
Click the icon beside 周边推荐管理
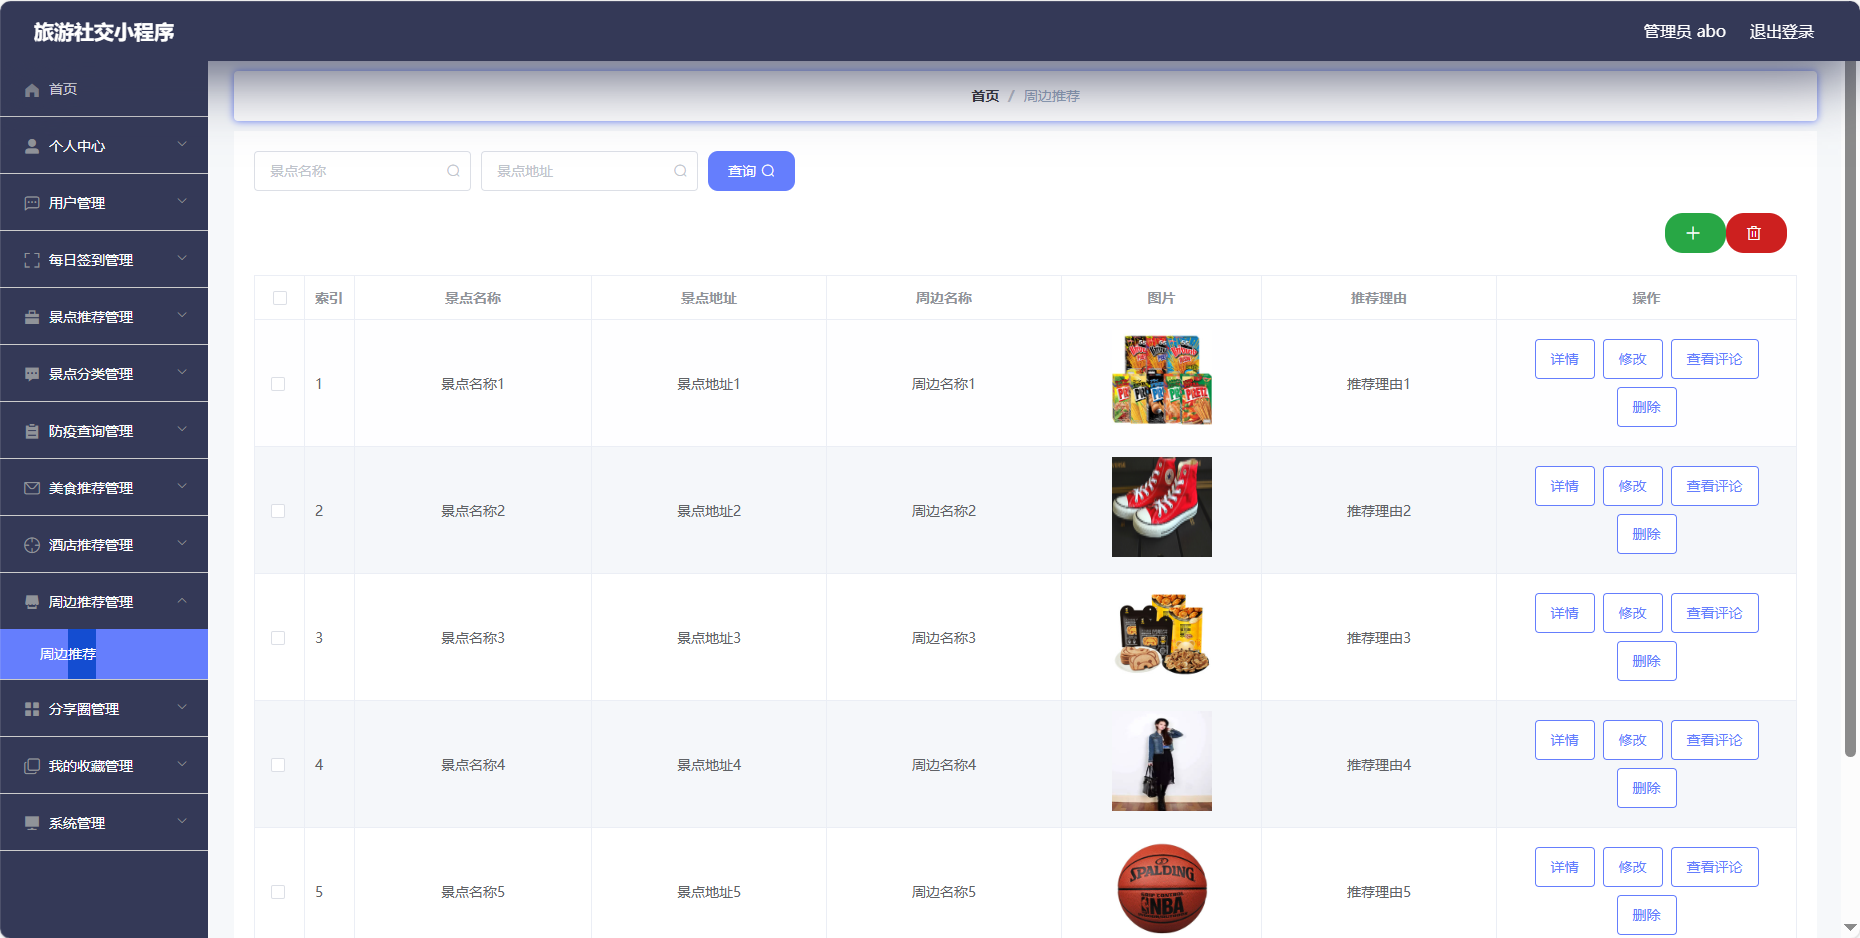(x=32, y=603)
